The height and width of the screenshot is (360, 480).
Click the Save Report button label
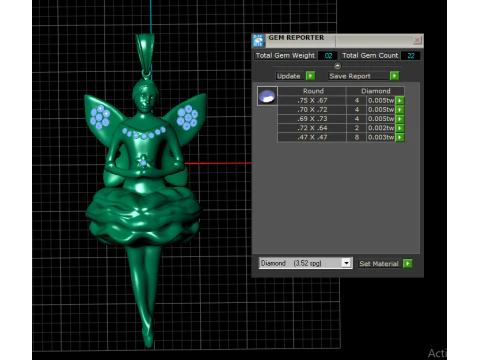(350, 76)
